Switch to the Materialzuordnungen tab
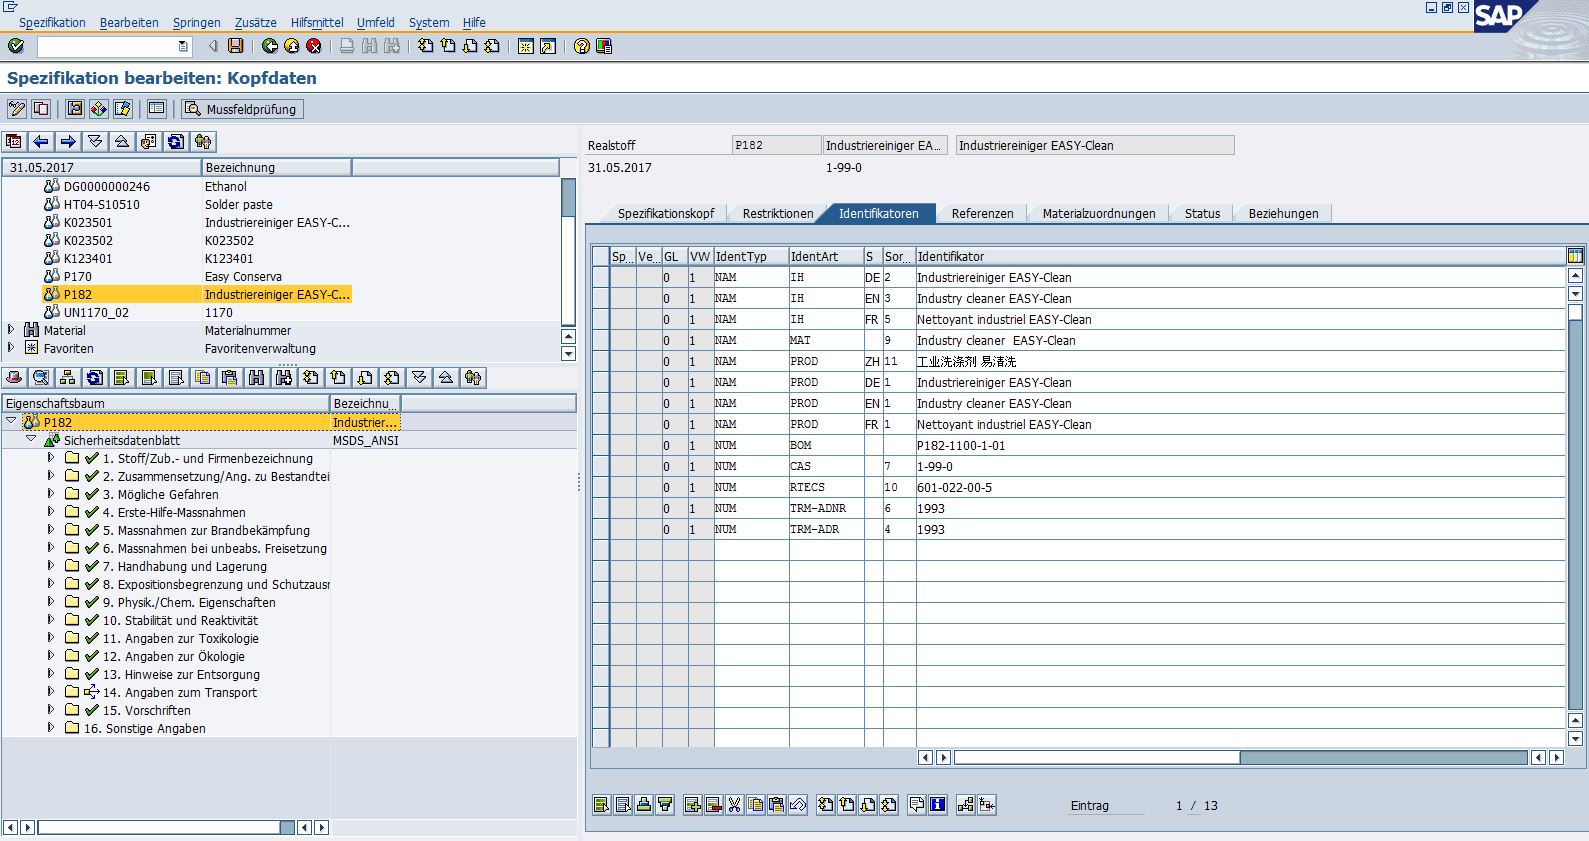The width and height of the screenshot is (1589, 841). [x=1098, y=213]
